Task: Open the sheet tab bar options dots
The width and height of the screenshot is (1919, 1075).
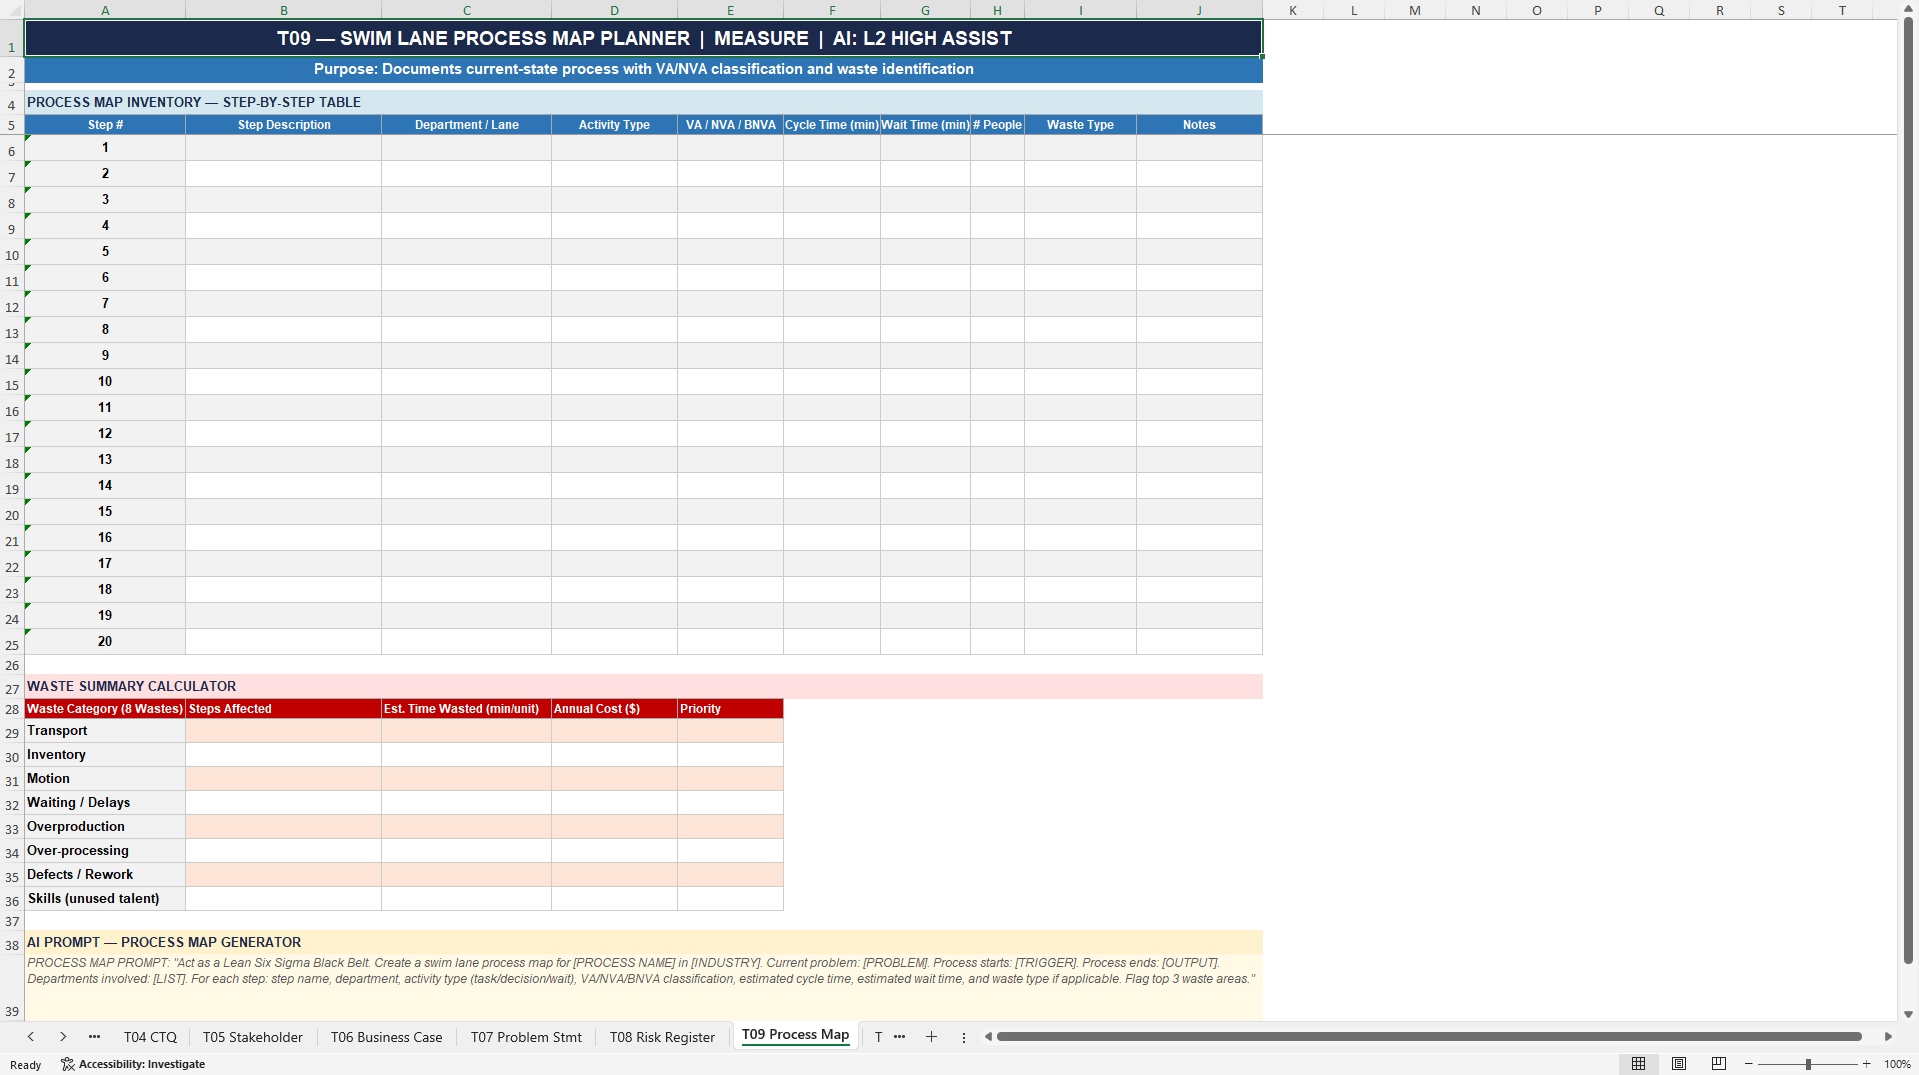Action: coord(964,1038)
